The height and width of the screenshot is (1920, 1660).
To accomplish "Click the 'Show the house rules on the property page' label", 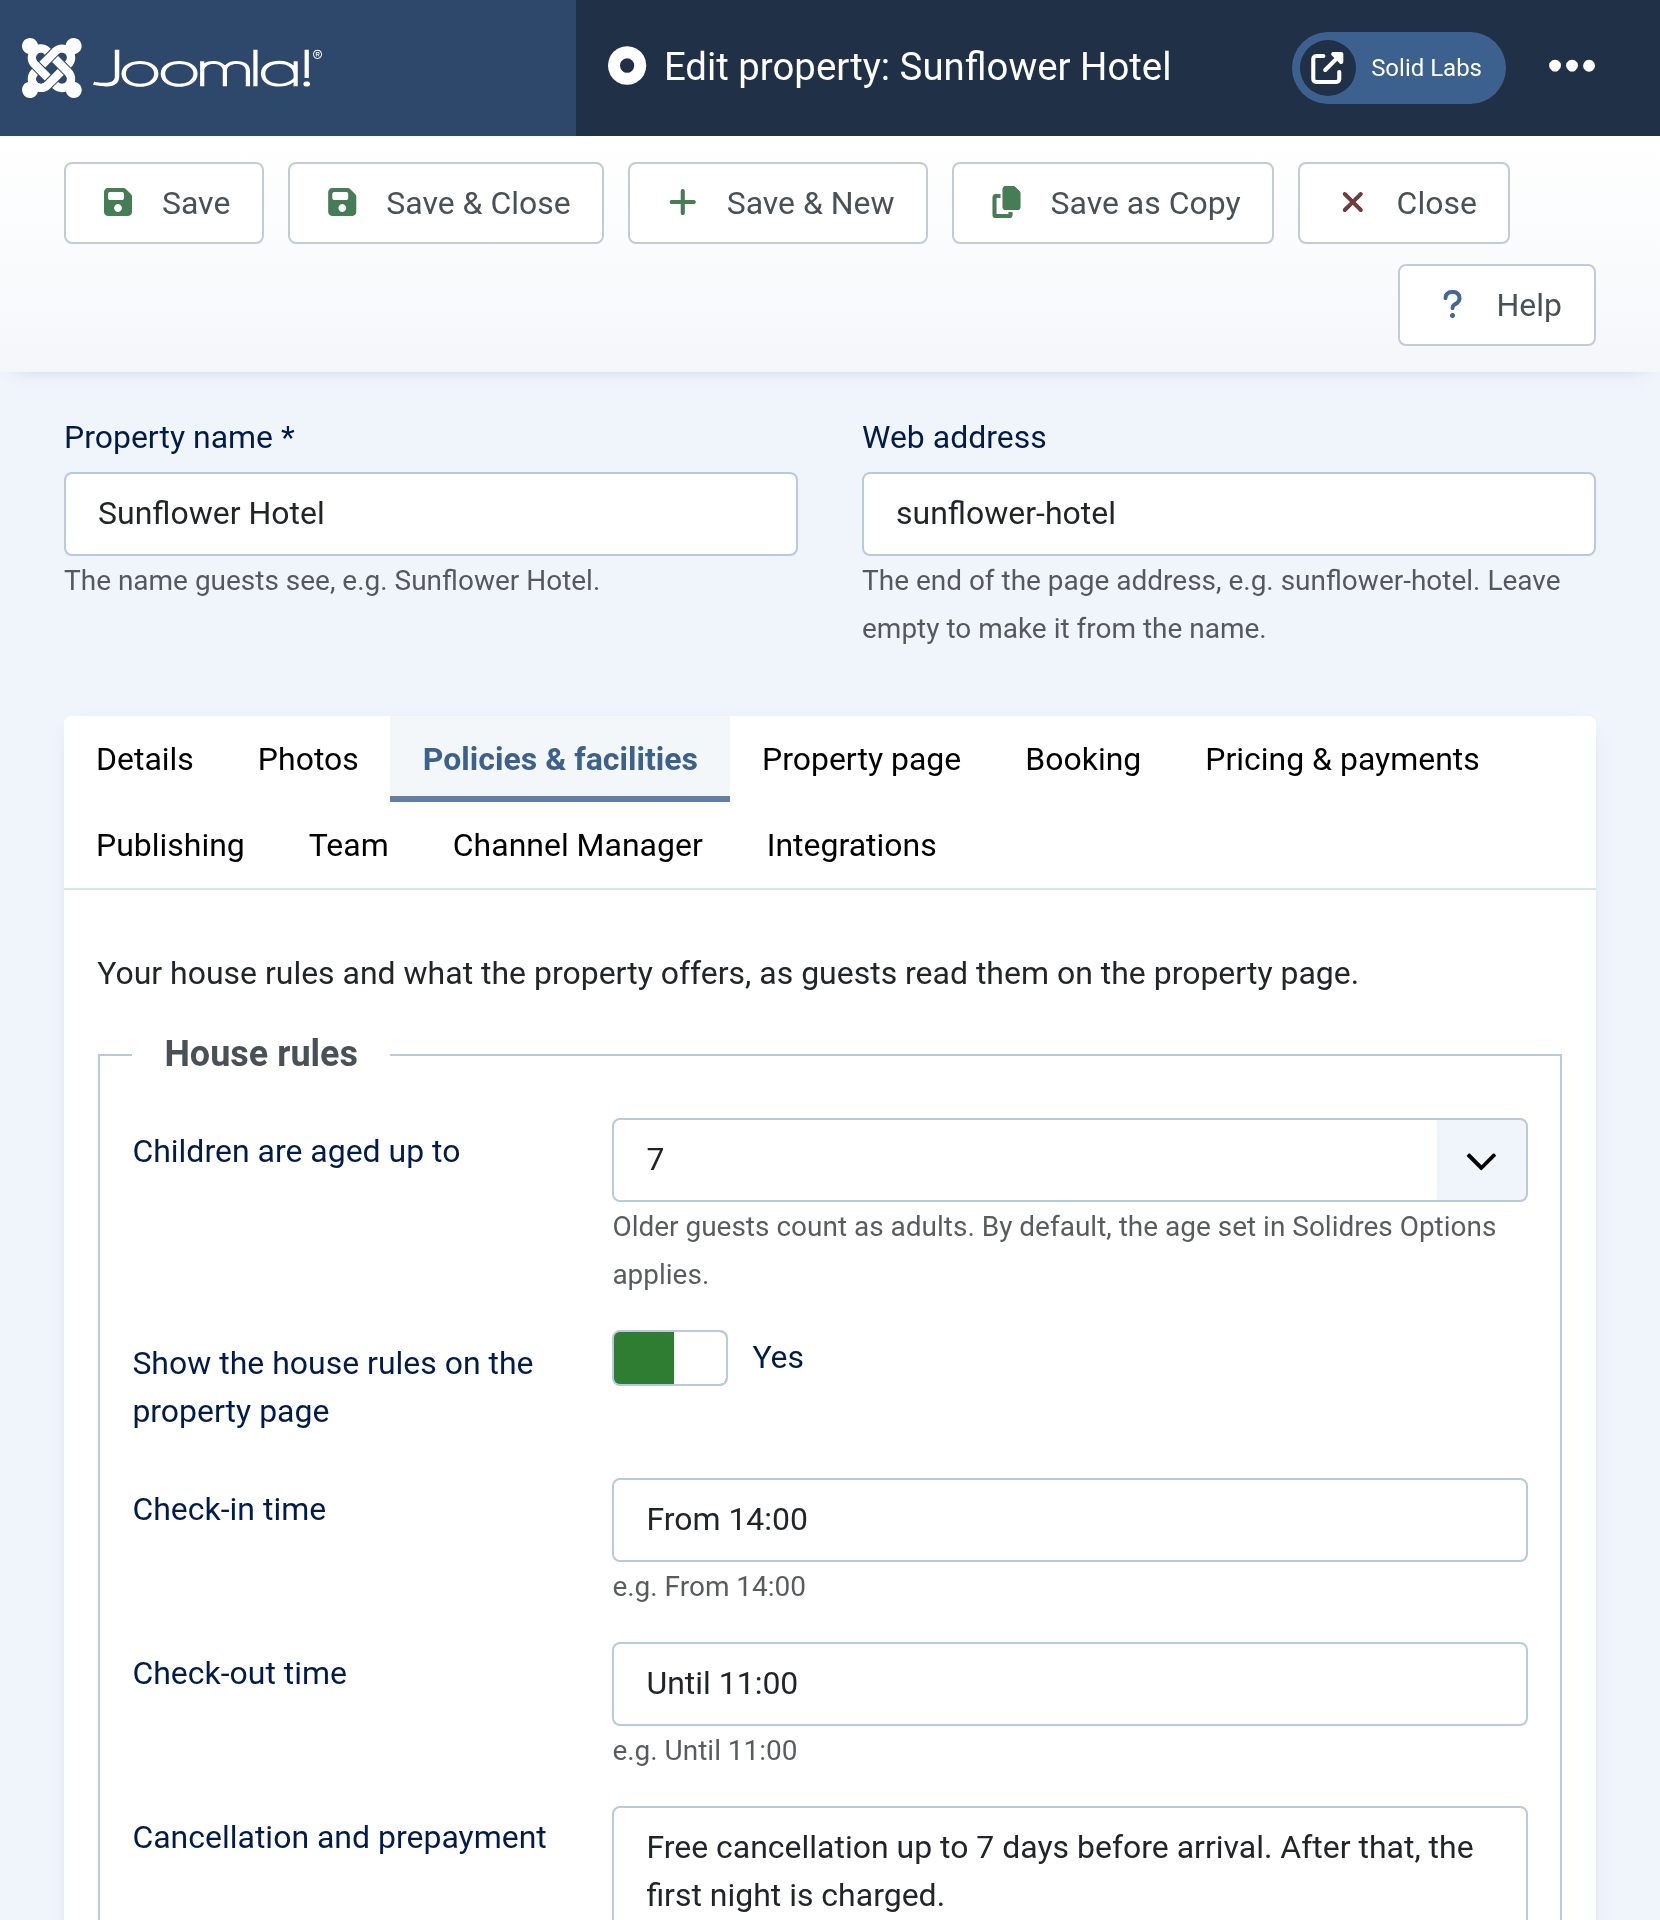I will [332, 1387].
